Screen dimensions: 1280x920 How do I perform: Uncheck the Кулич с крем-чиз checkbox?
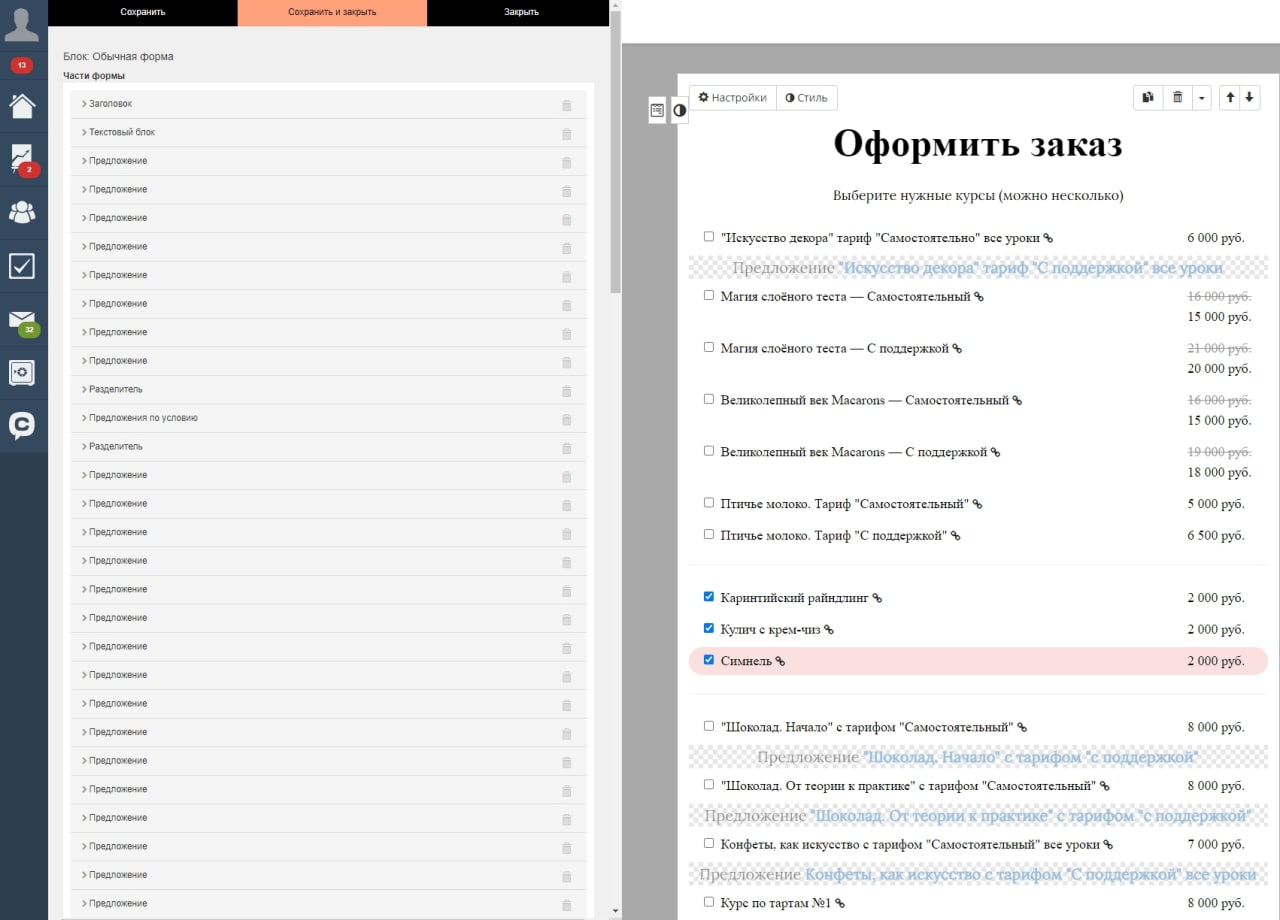point(709,628)
